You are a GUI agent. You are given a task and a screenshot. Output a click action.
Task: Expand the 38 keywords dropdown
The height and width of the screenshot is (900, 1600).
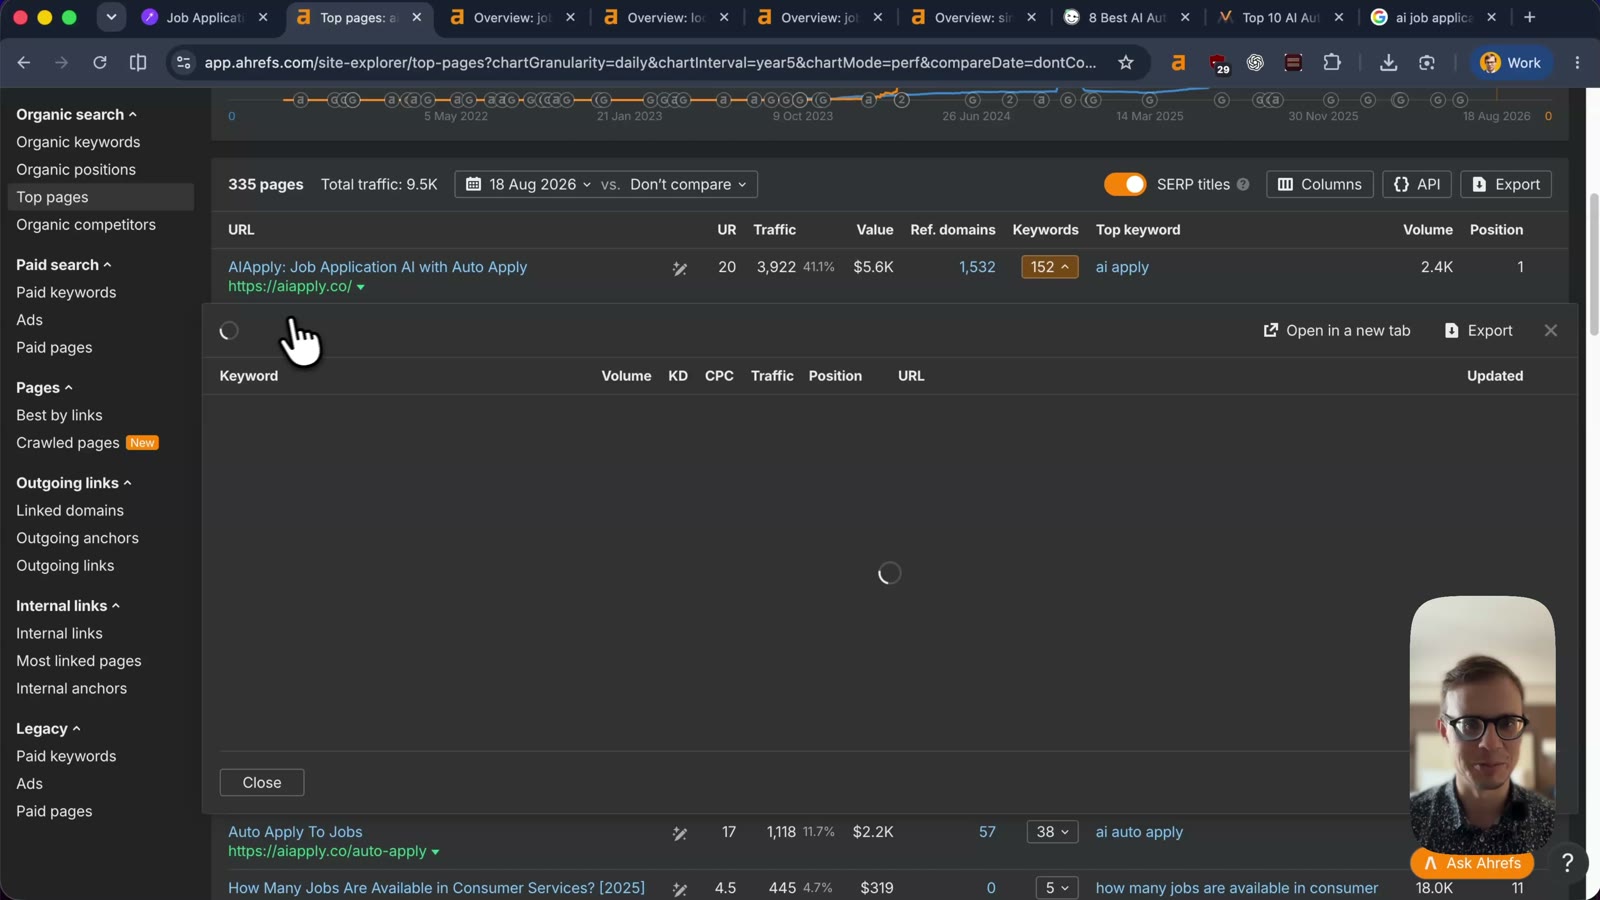point(1052,832)
